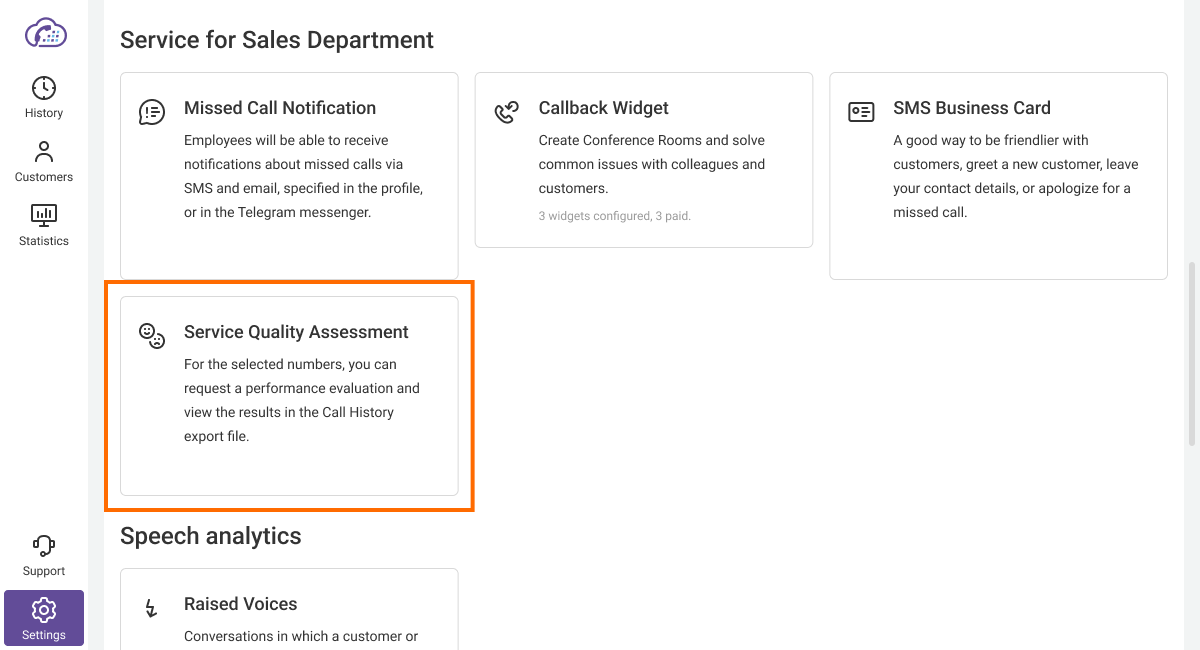1200x650 pixels.
Task: Click the Settings gear icon
Action: [x=44, y=610]
